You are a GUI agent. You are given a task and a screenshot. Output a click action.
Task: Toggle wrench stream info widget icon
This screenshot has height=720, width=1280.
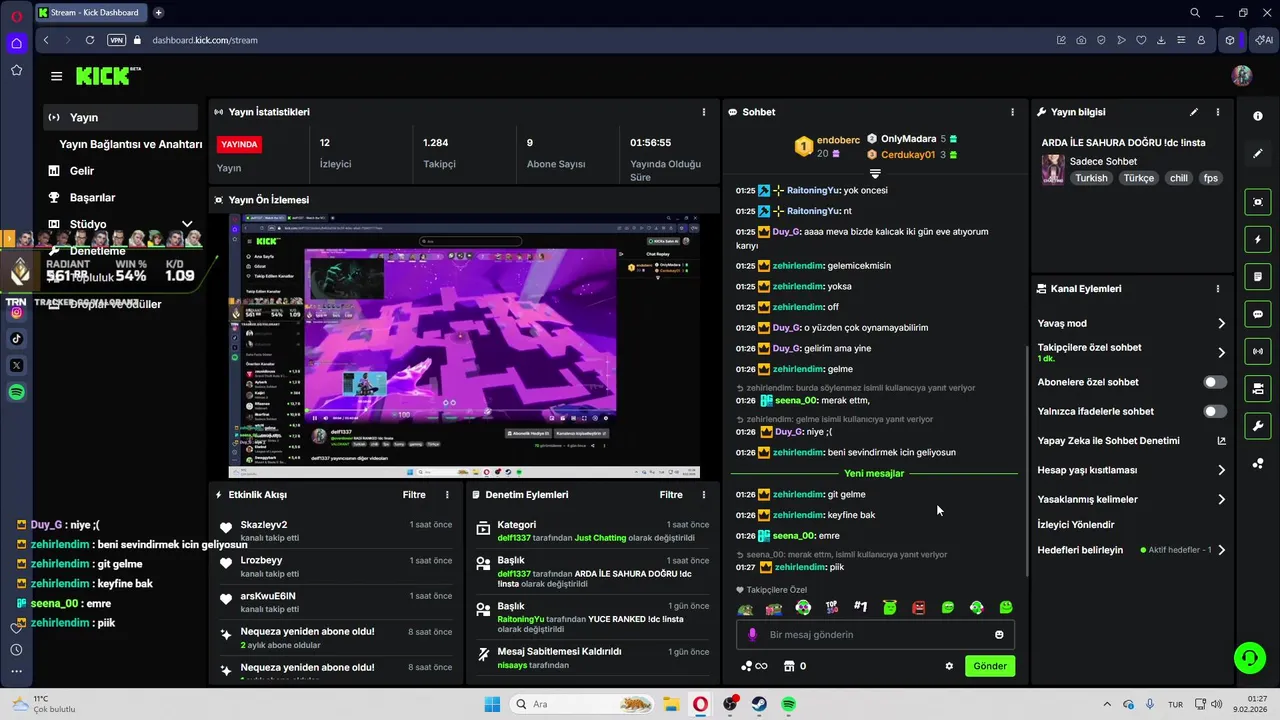(x=1258, y=426)
